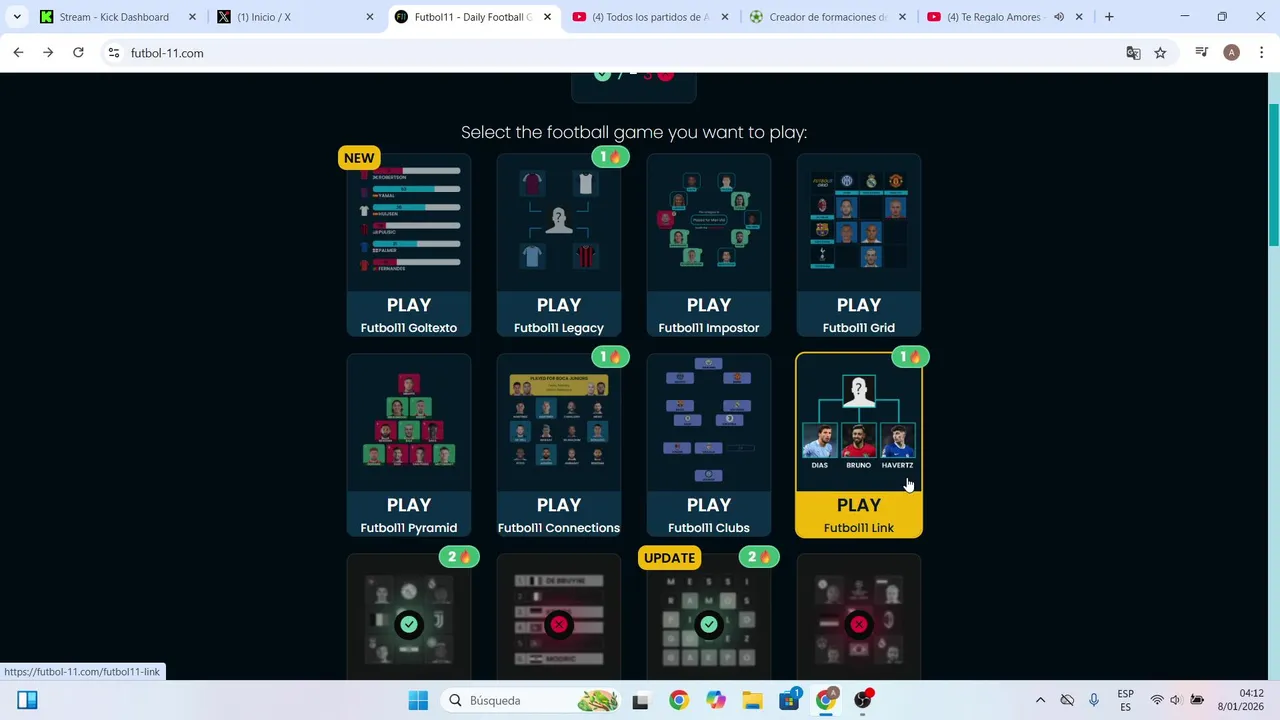
Task: Go forward in browser history
Action: [48, 53]
